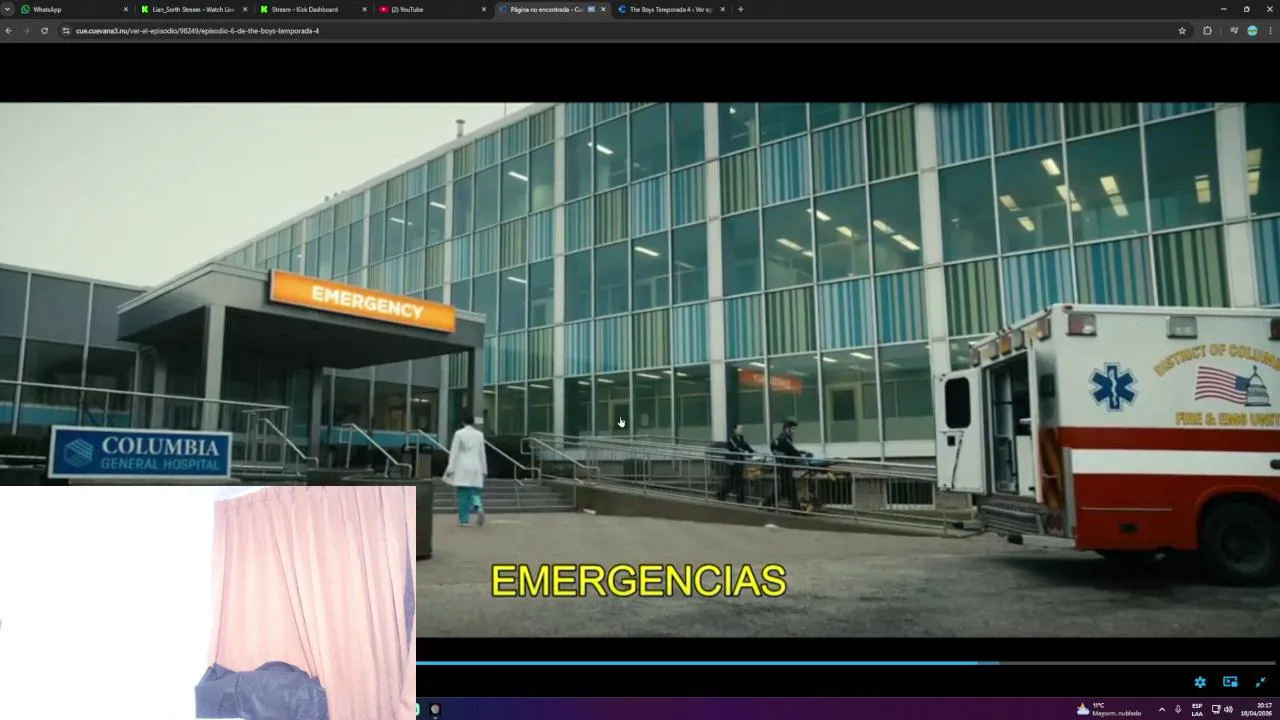Open the network status tray icon
Viewport: 1280px width, 720px height.
1216,709
